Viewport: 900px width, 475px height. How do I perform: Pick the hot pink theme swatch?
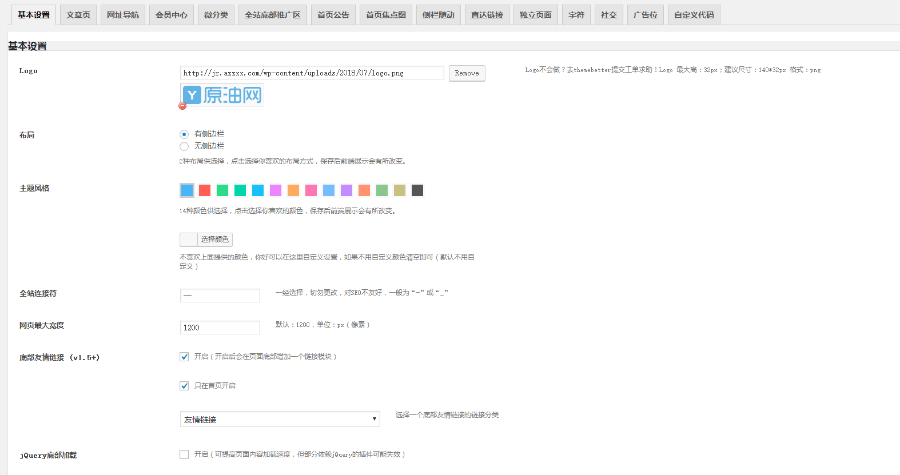pyautogui.click(x=311, y=190)
